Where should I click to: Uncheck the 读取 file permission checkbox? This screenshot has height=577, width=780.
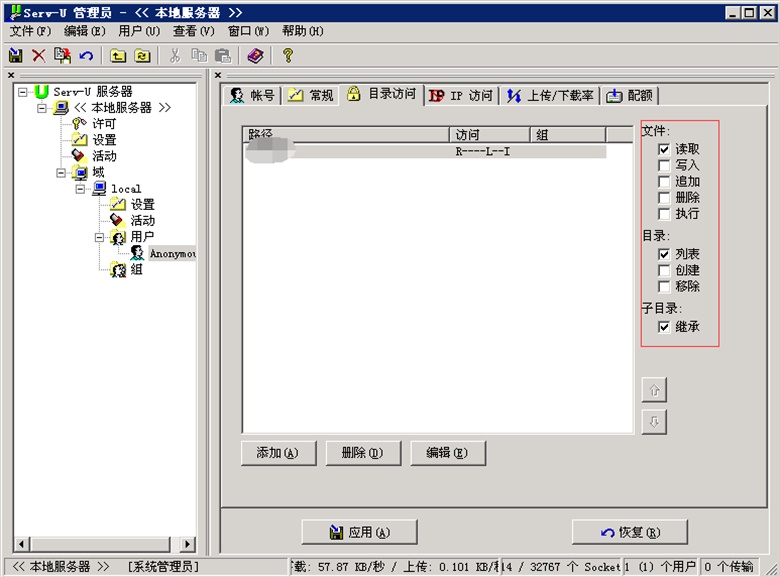pyautogui.click(x=664, y=149)
